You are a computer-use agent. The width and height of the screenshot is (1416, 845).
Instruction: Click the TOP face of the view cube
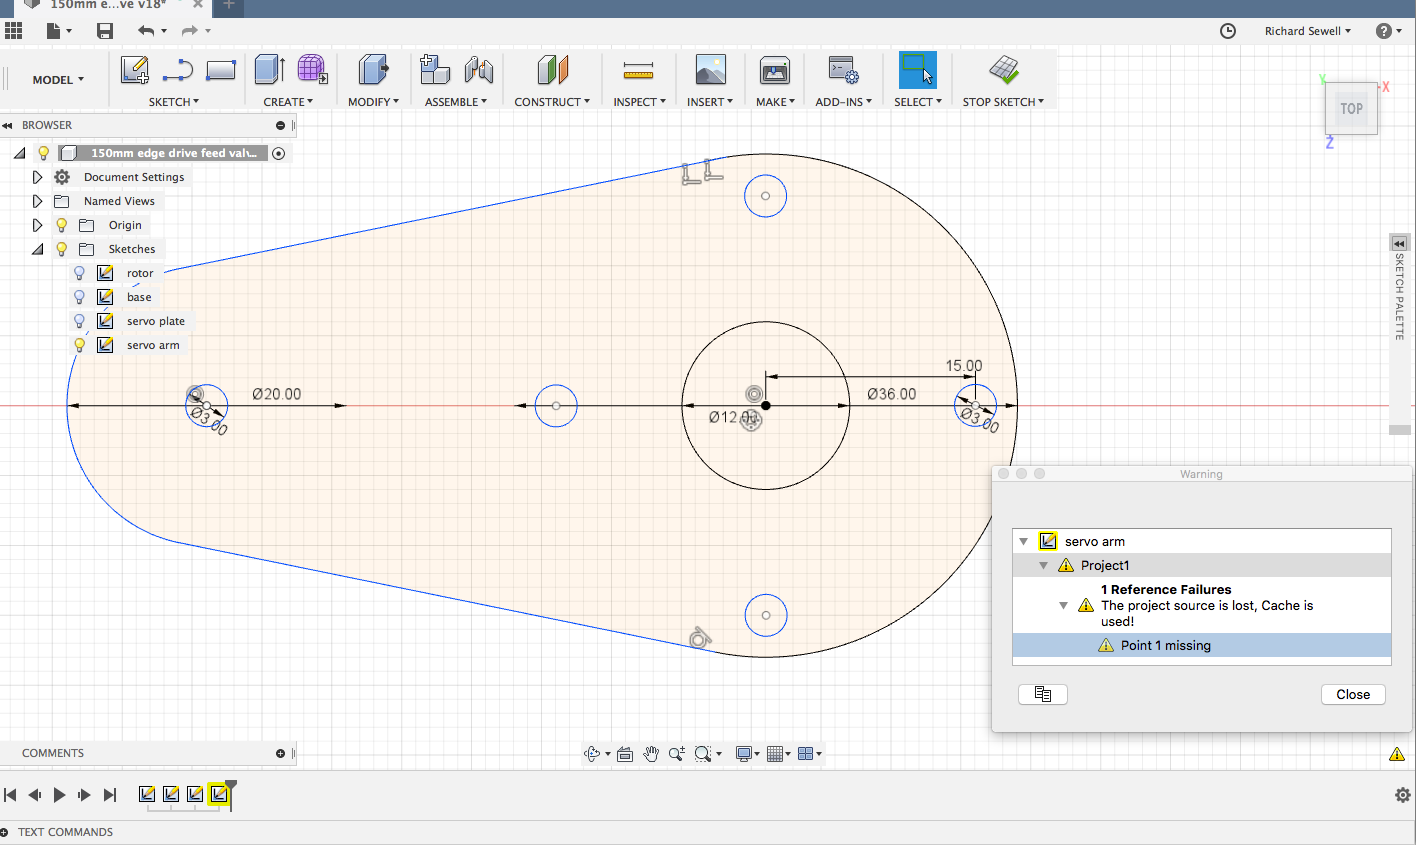click(x=1351, y=109)
